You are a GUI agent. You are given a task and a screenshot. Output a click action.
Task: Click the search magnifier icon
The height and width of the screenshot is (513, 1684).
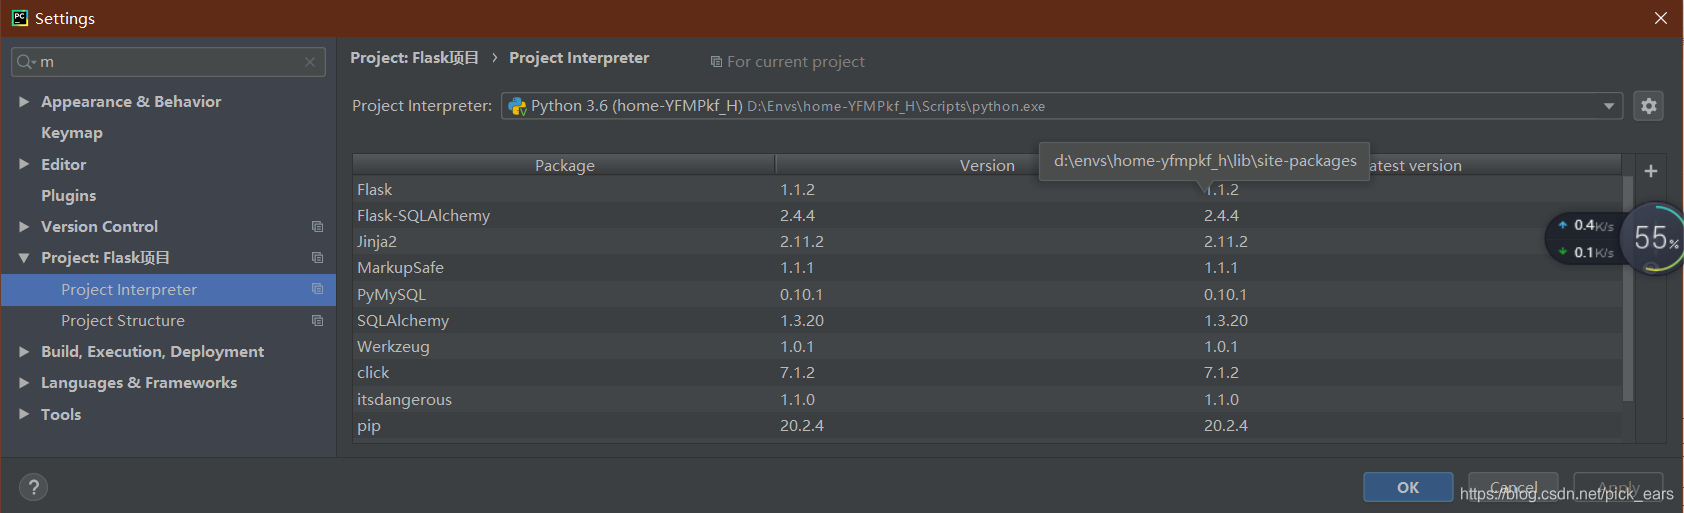point(25,62)
